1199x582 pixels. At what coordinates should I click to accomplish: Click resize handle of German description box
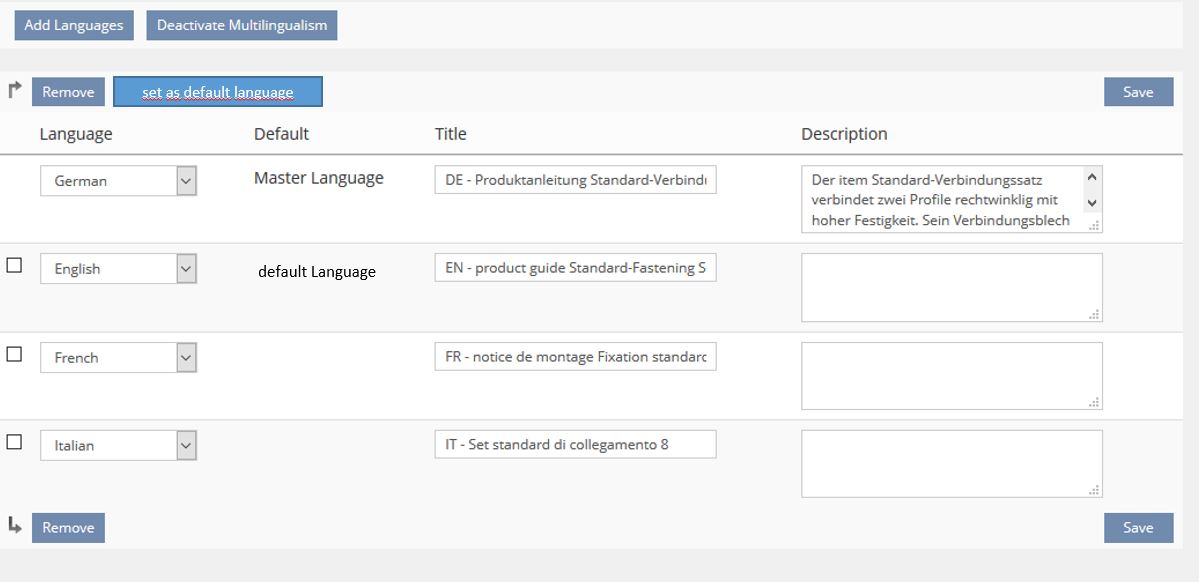[1095, 226]
